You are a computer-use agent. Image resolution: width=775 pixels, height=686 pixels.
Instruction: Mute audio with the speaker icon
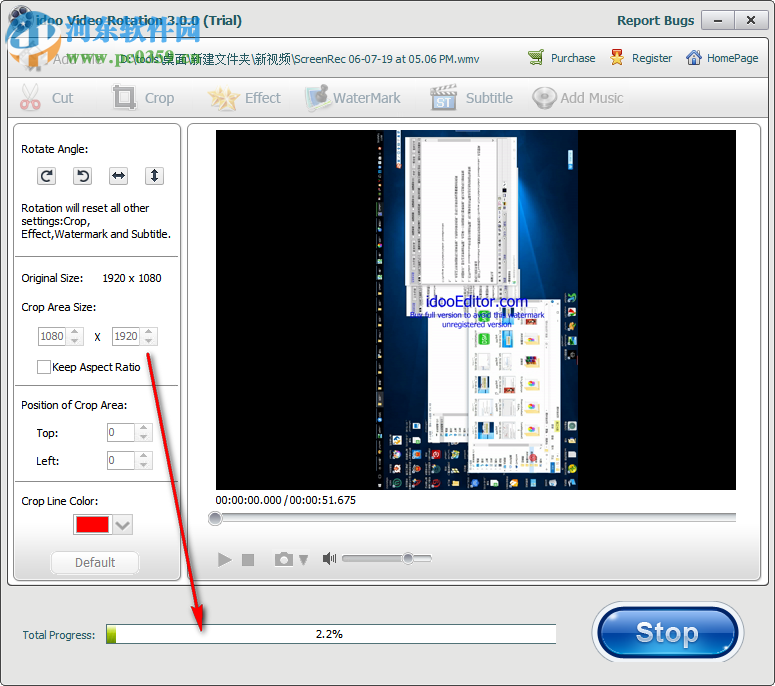(329, 558)
